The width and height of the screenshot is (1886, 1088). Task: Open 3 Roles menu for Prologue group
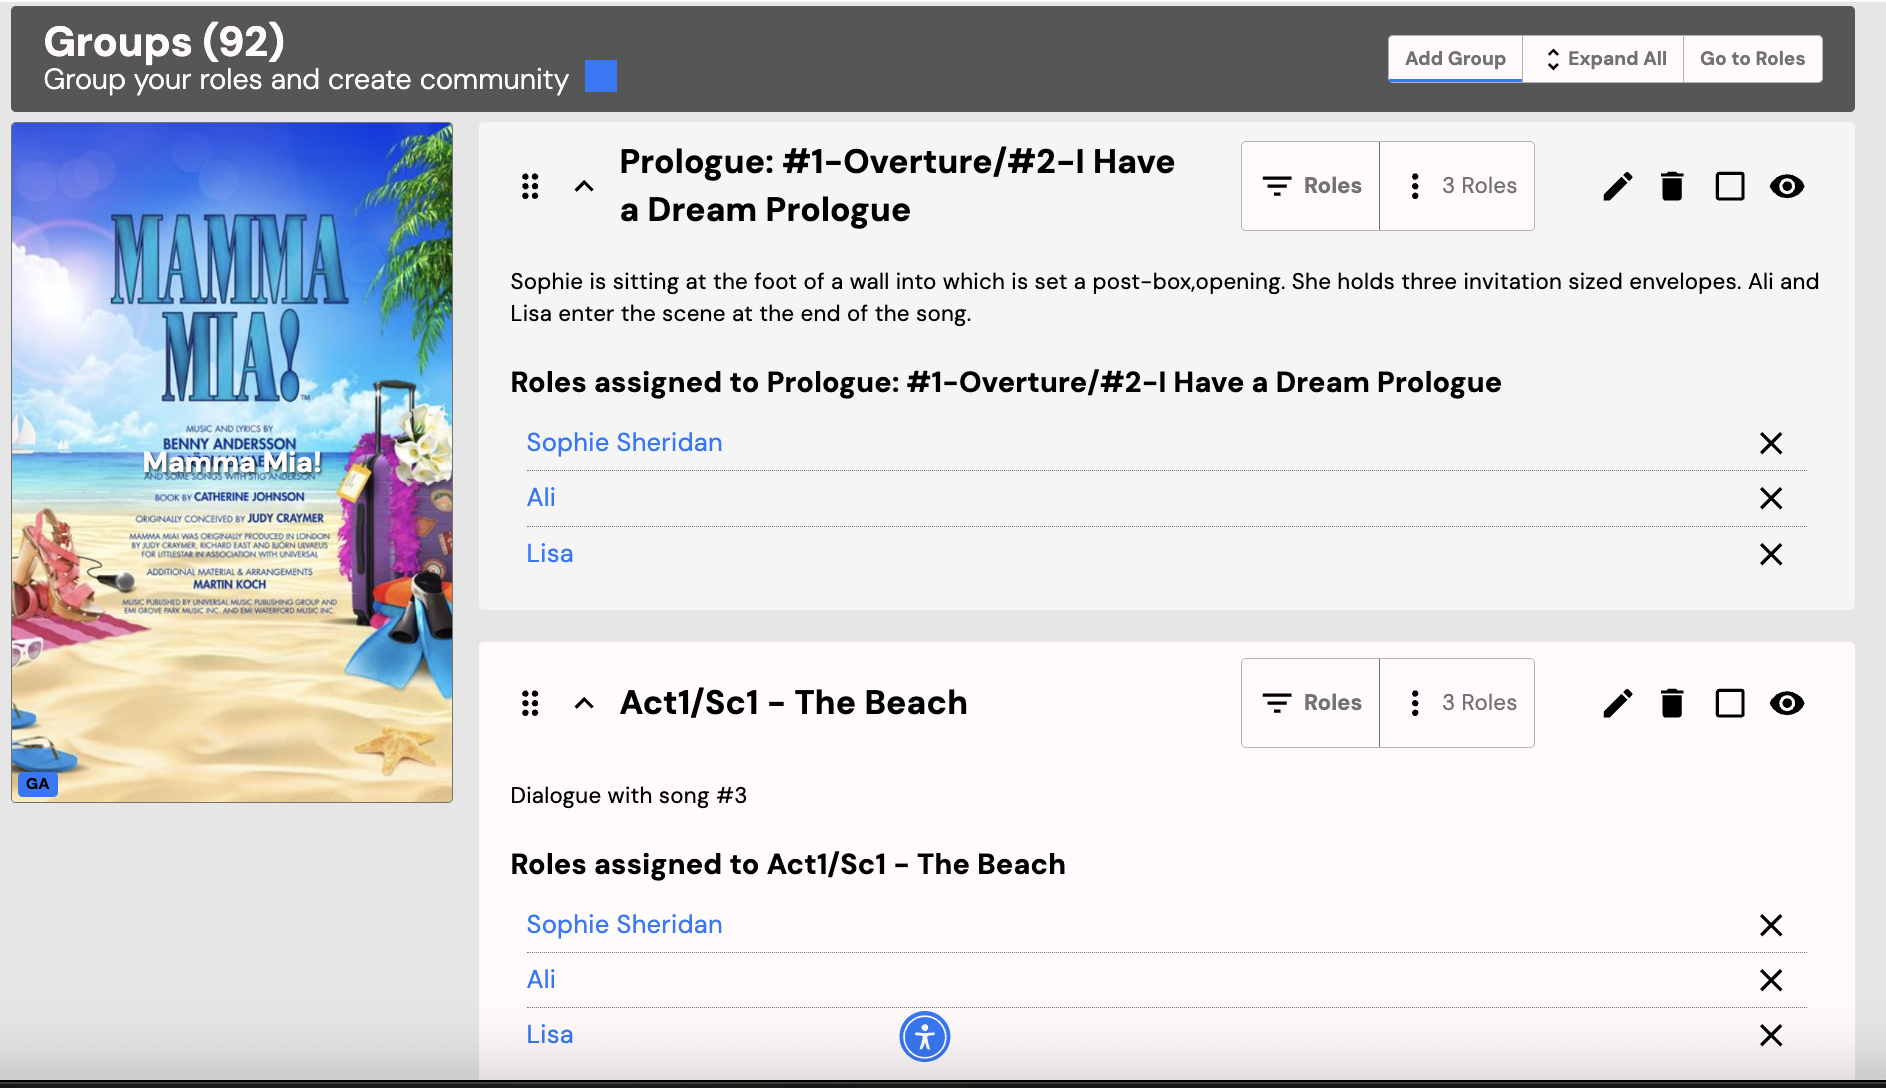click(x=1457, y=186)
